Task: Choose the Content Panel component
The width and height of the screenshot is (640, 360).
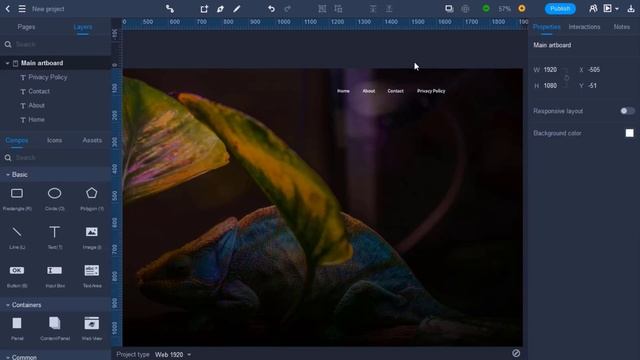Action: tap(54, 328)
